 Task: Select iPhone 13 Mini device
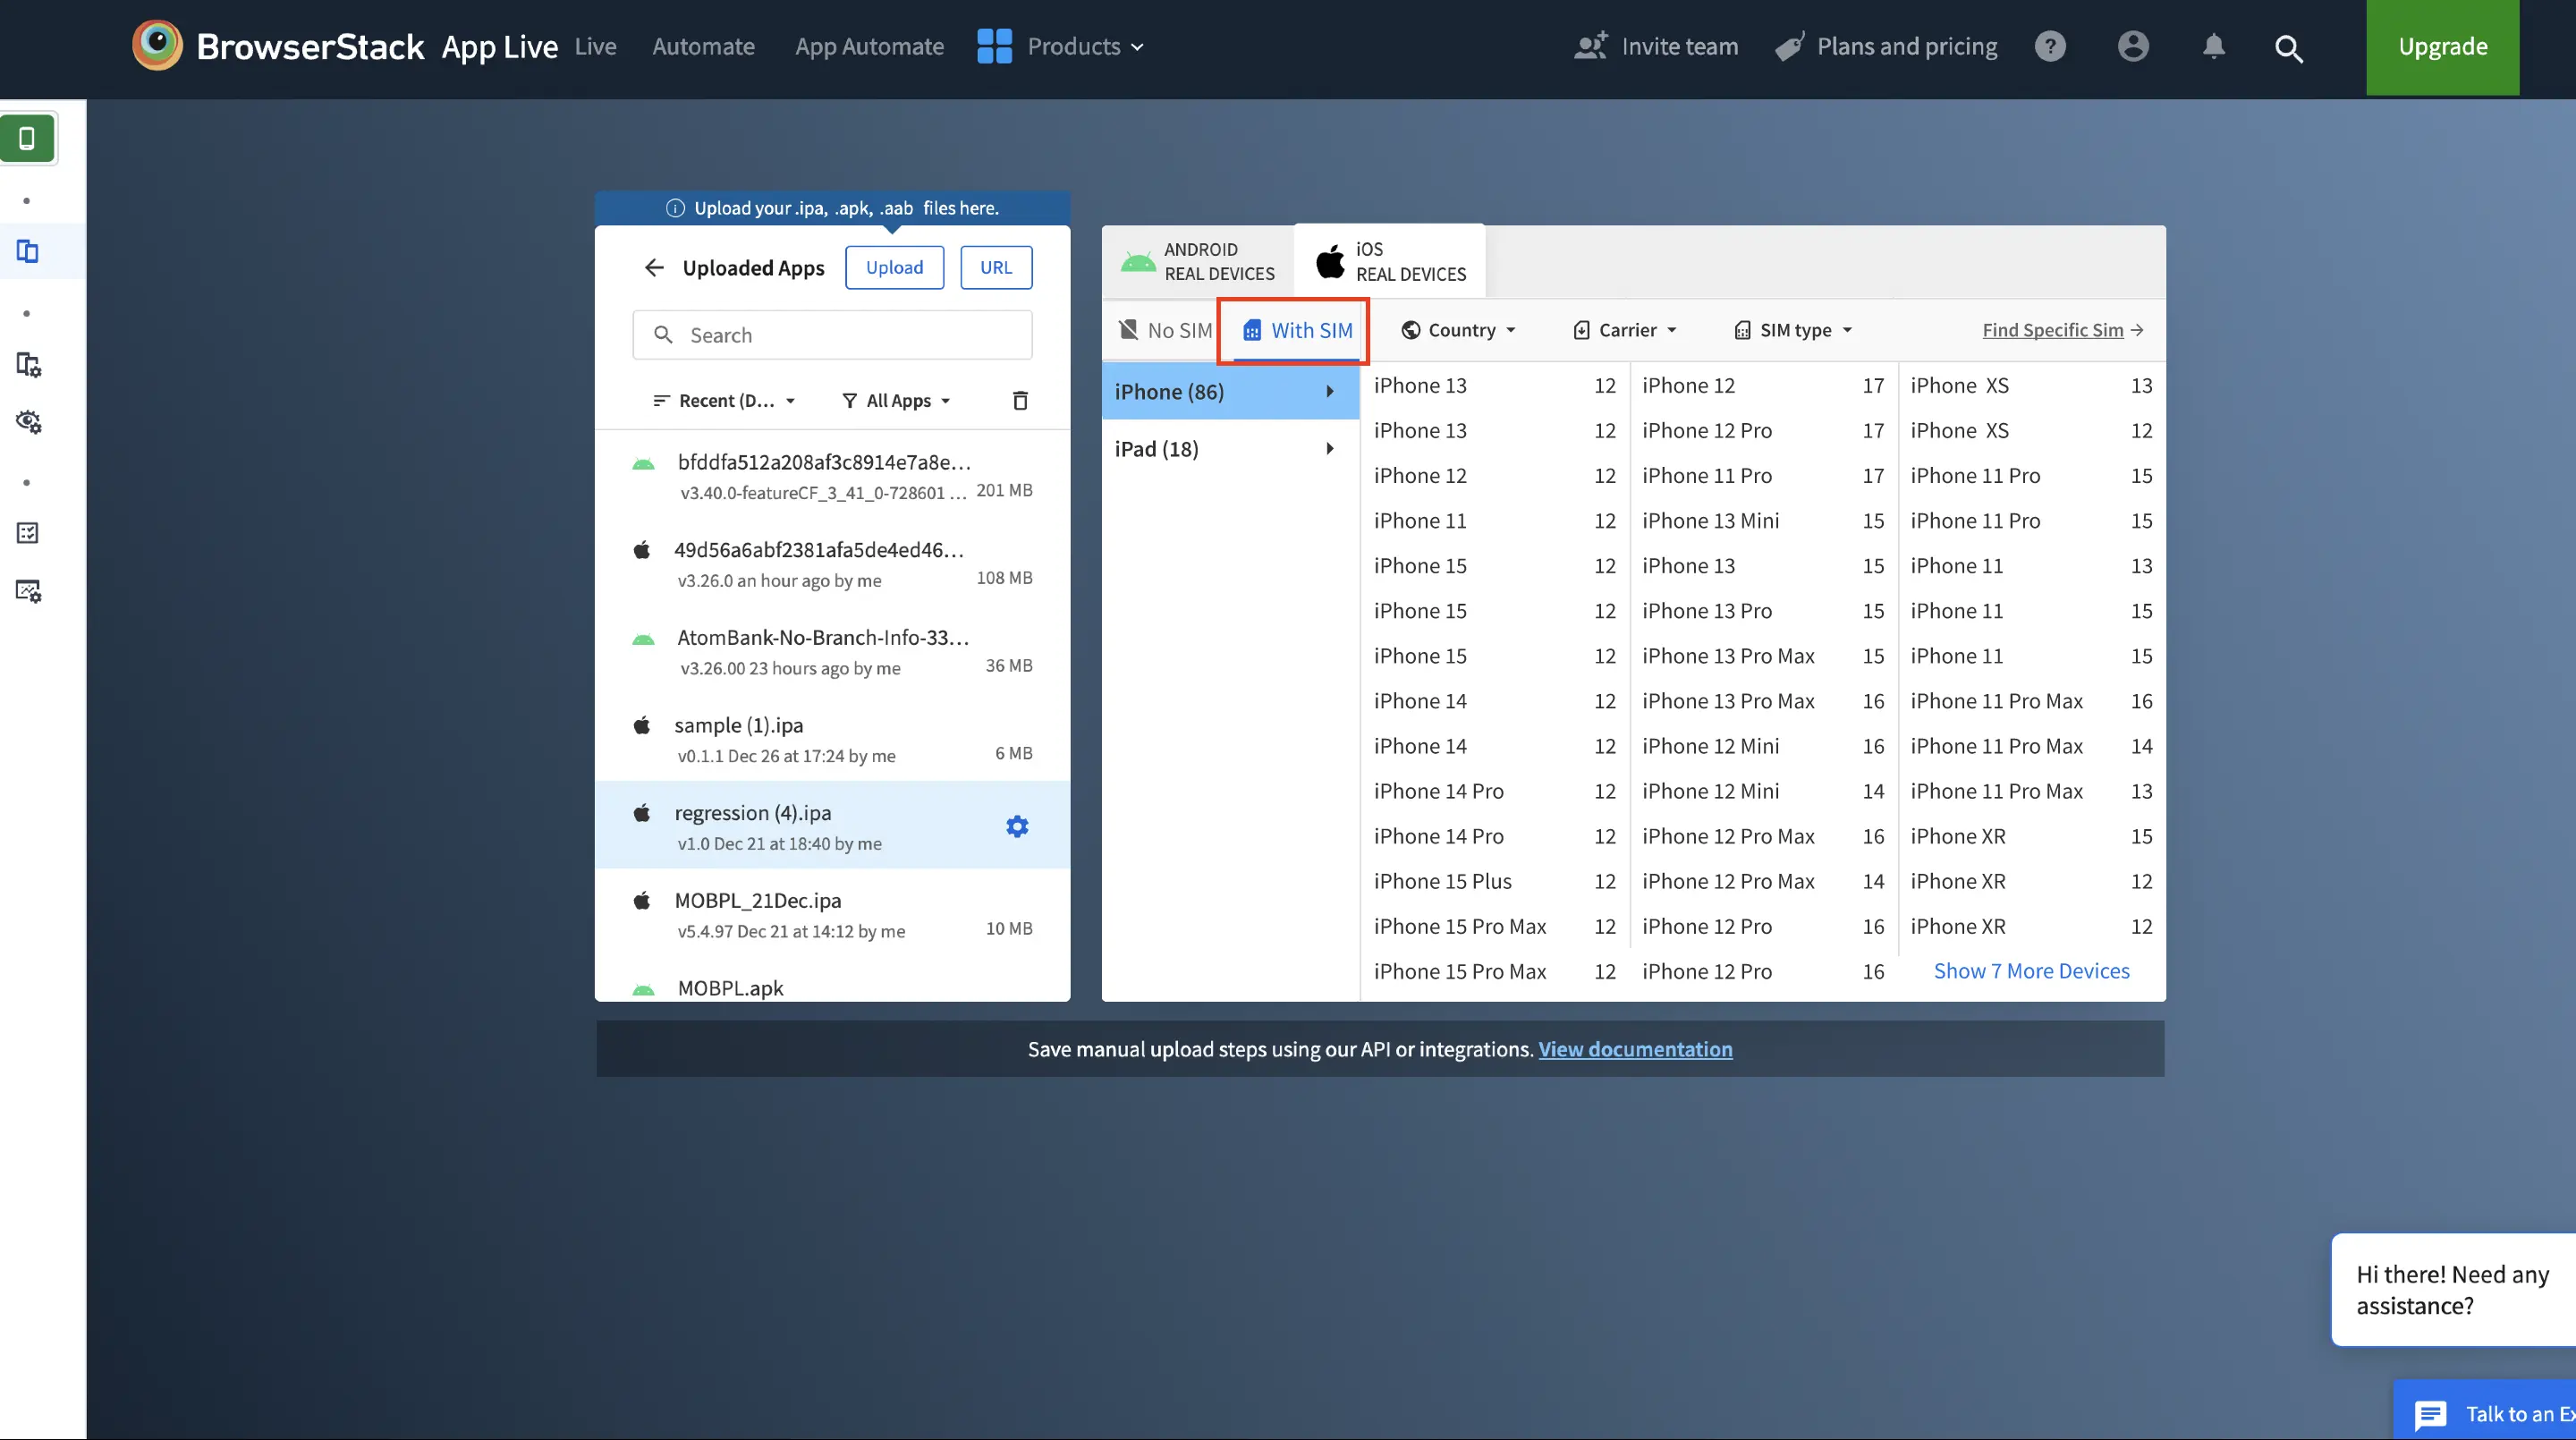[x=1762, y=520]
